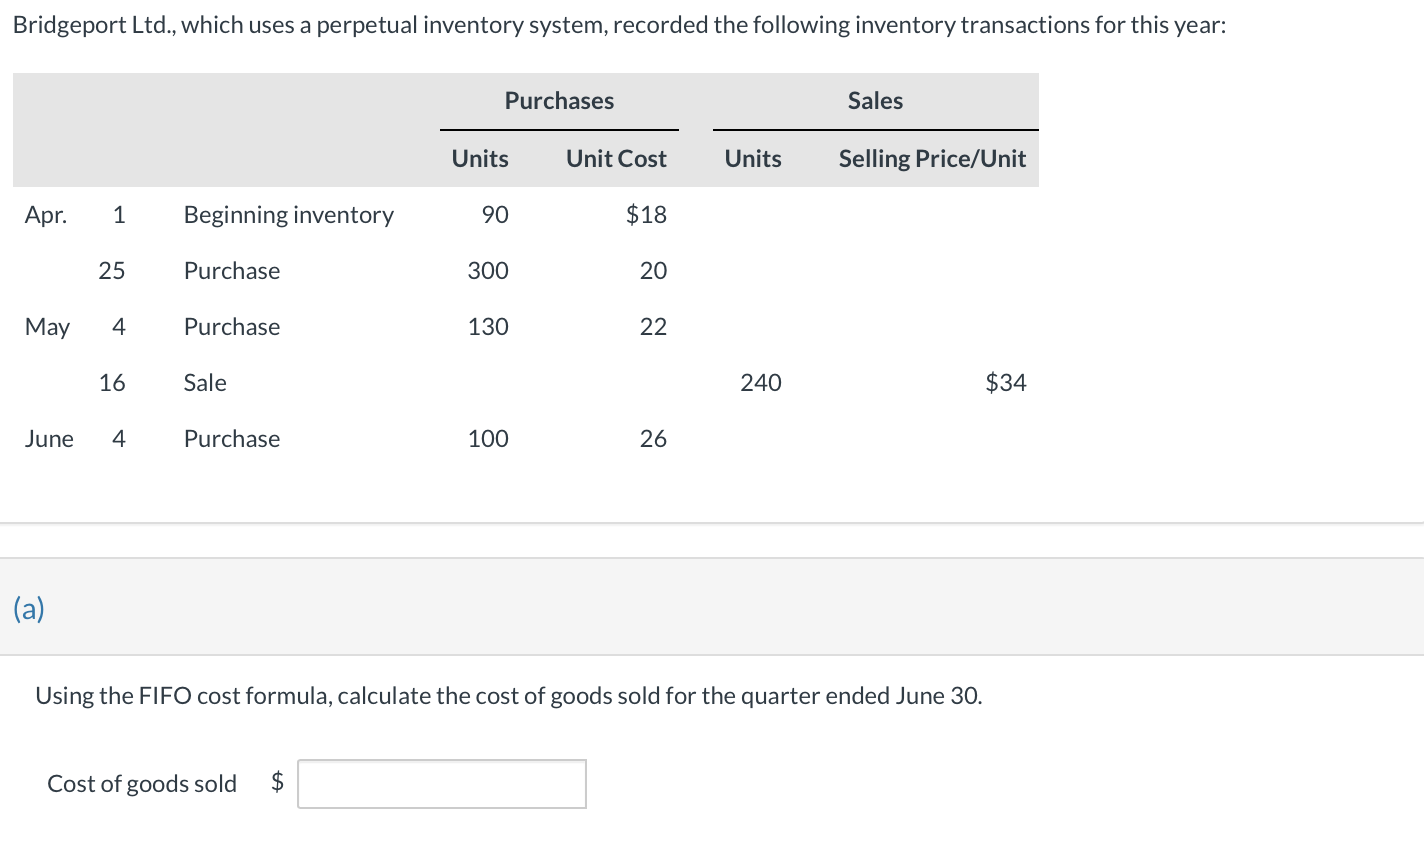This screenshot has width=1424, height=868.
Task: Click the May 16 Sale entry
Action: point(204,382)
